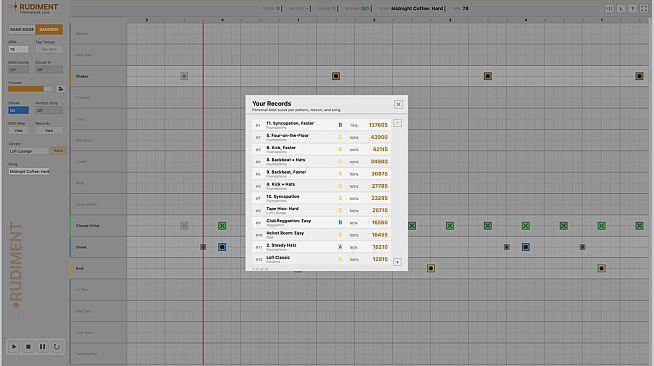
Task: Open the 'Velvet Room: Easy' record row
Action: [322, 235]
